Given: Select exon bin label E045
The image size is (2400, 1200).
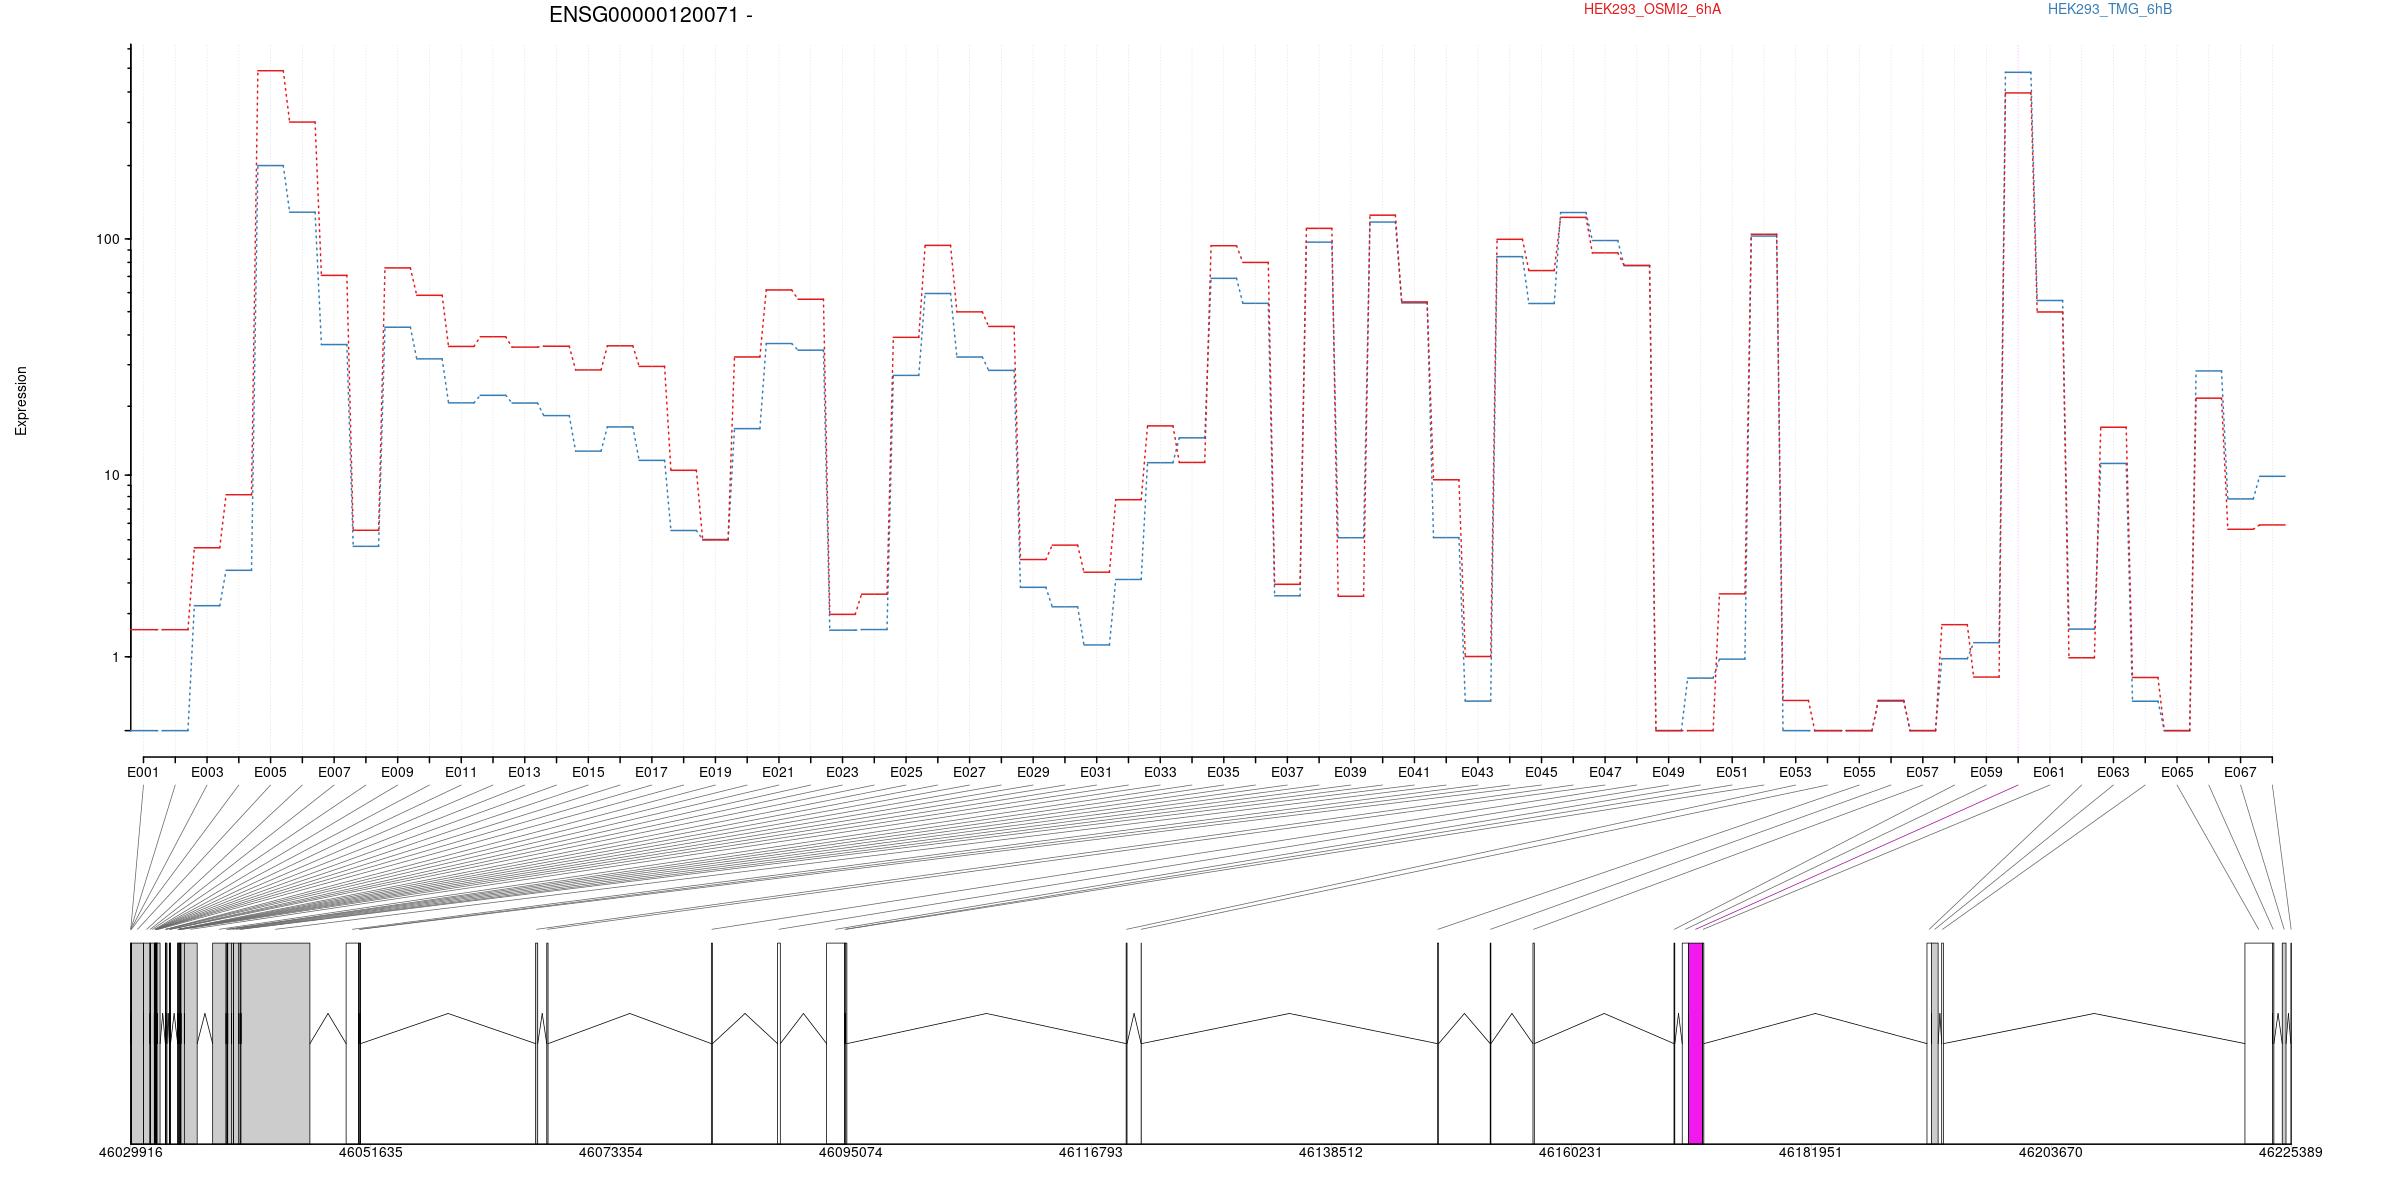Looking at the screenshot, I should click(1541, 772).
